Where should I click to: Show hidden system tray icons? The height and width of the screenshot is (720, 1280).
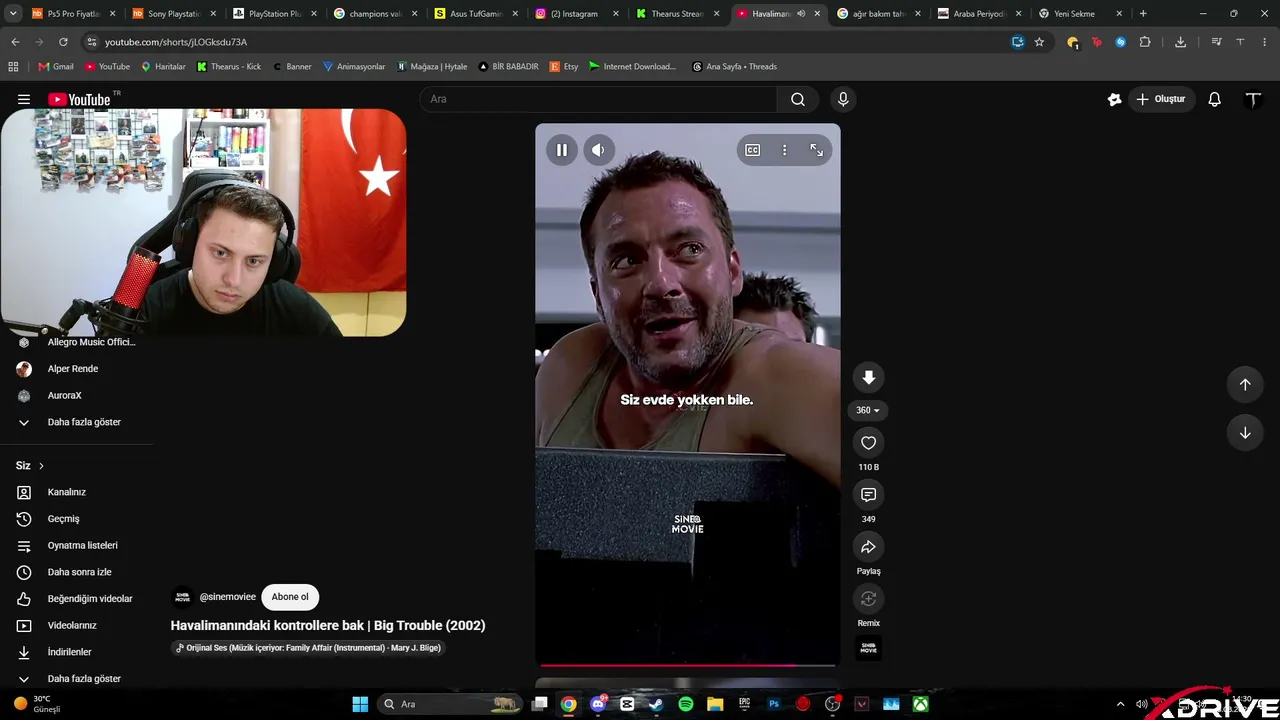point(1120,704)
